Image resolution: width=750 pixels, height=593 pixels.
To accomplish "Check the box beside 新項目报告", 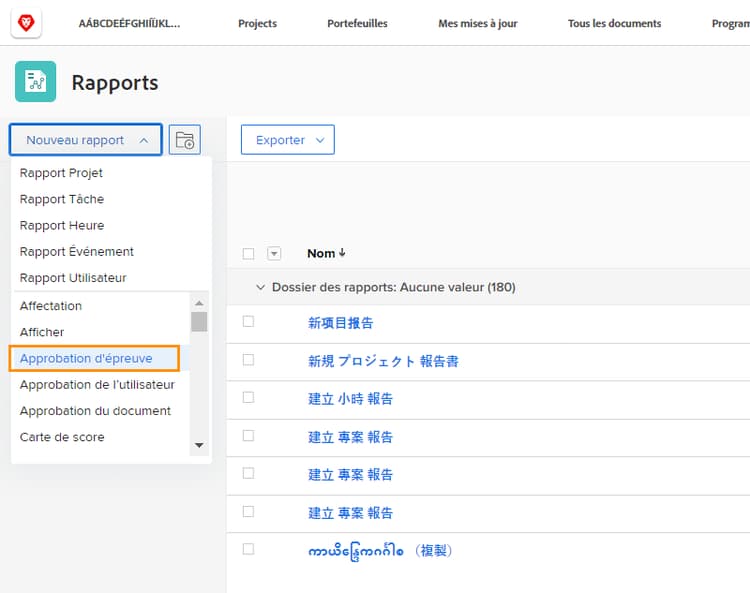I will pyautogui.click(x=248, y=322).
